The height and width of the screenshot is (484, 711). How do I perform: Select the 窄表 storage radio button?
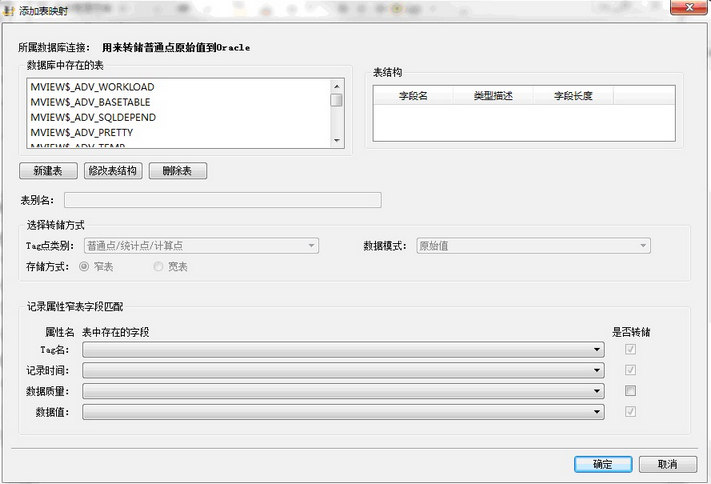point(84,266)
